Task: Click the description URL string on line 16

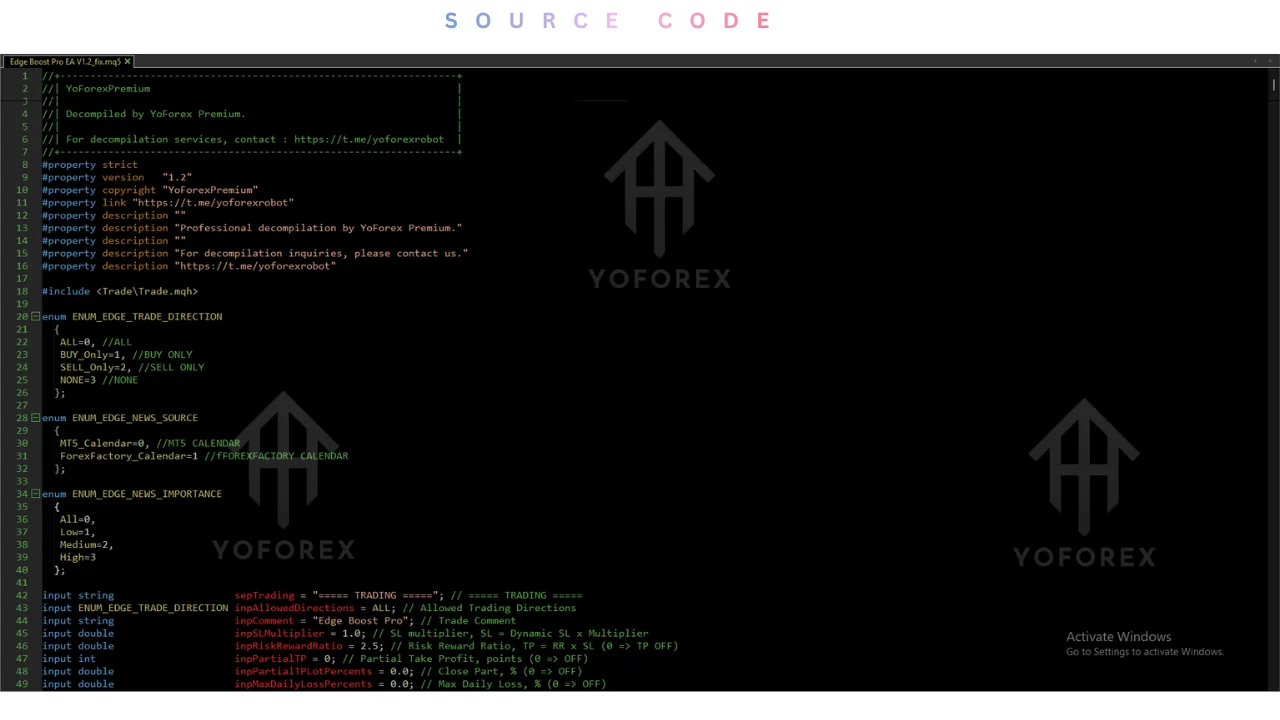Action: coord(255,266)
